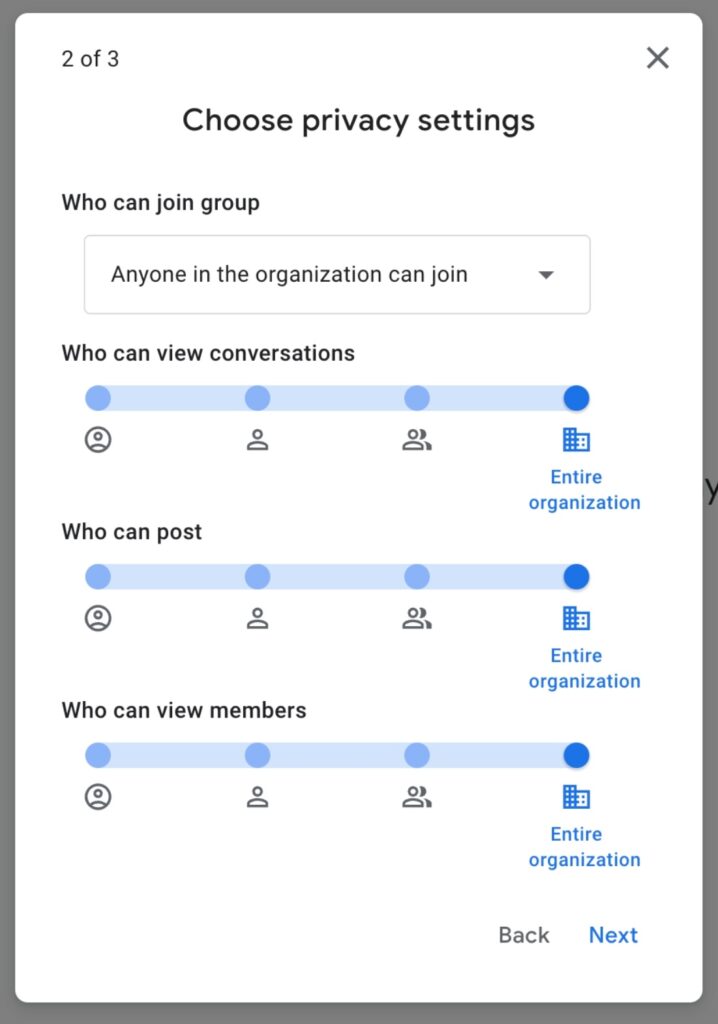
Task: Set view members slider to first stop
Action: tap(98, 755)
